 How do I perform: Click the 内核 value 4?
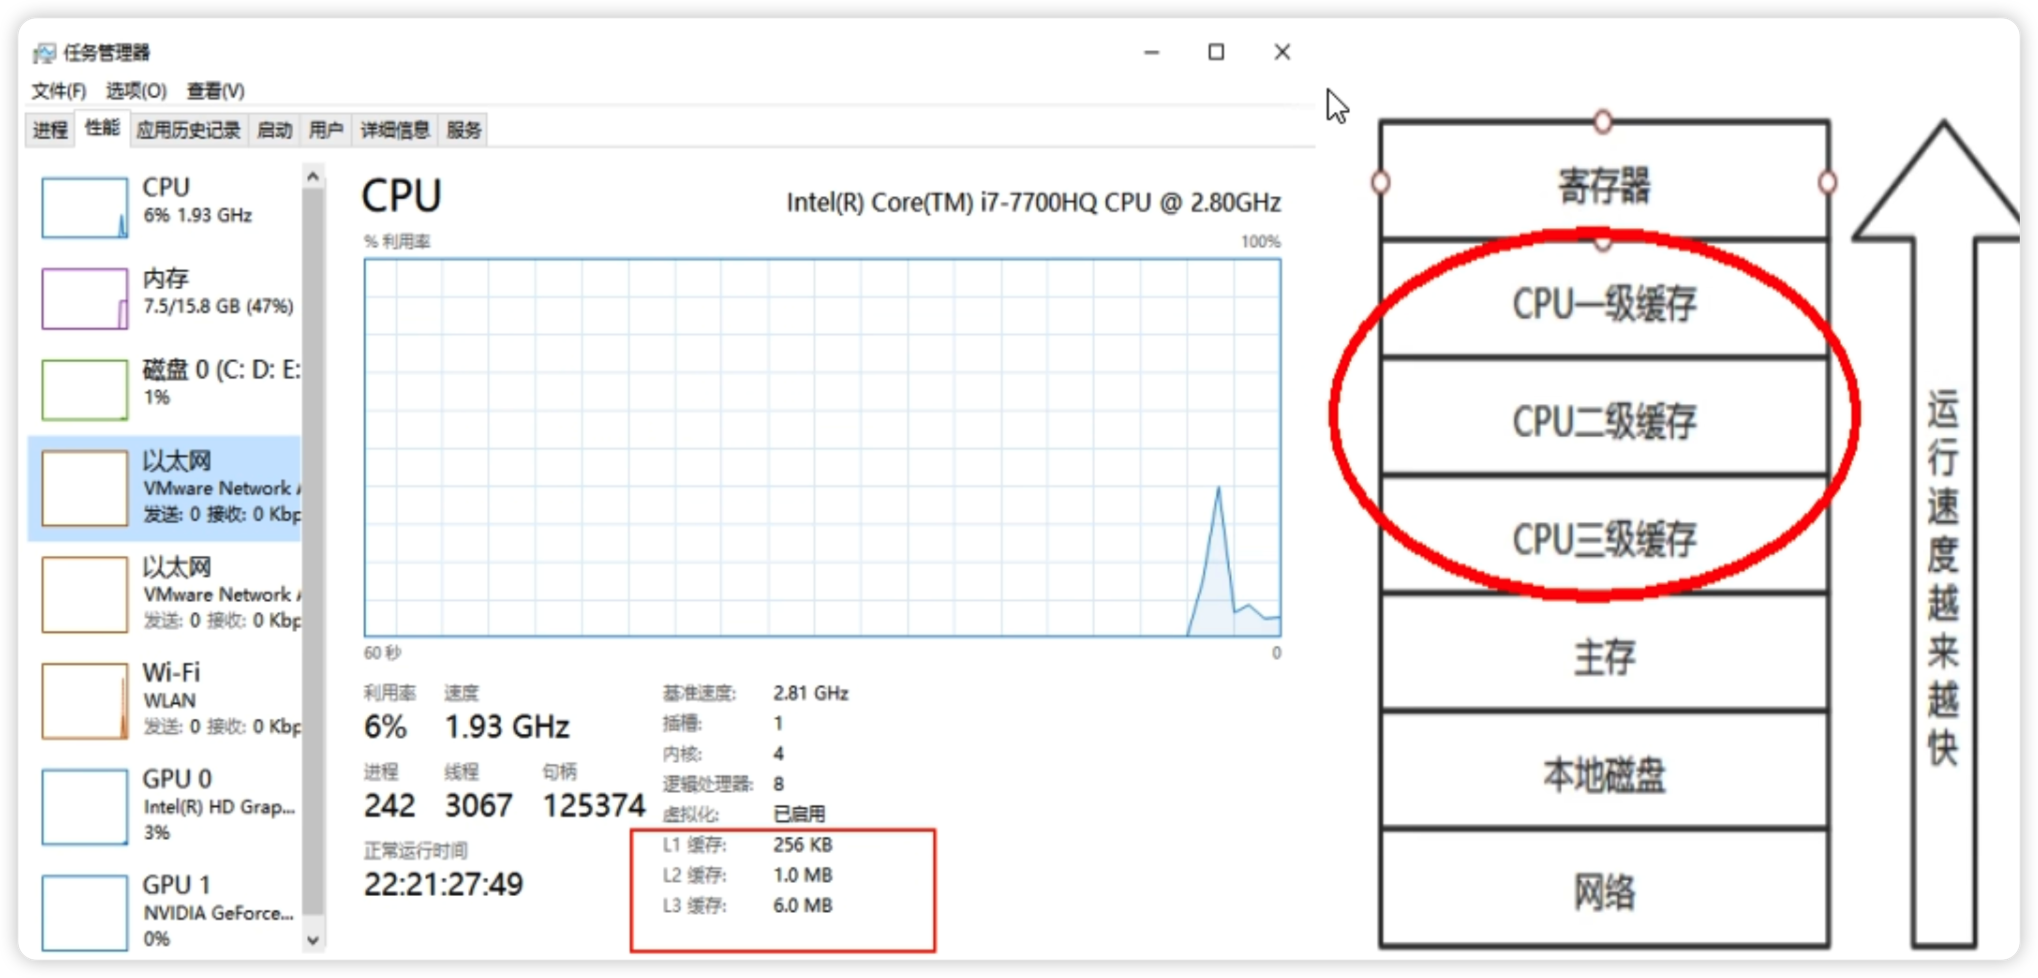[778, 754]
